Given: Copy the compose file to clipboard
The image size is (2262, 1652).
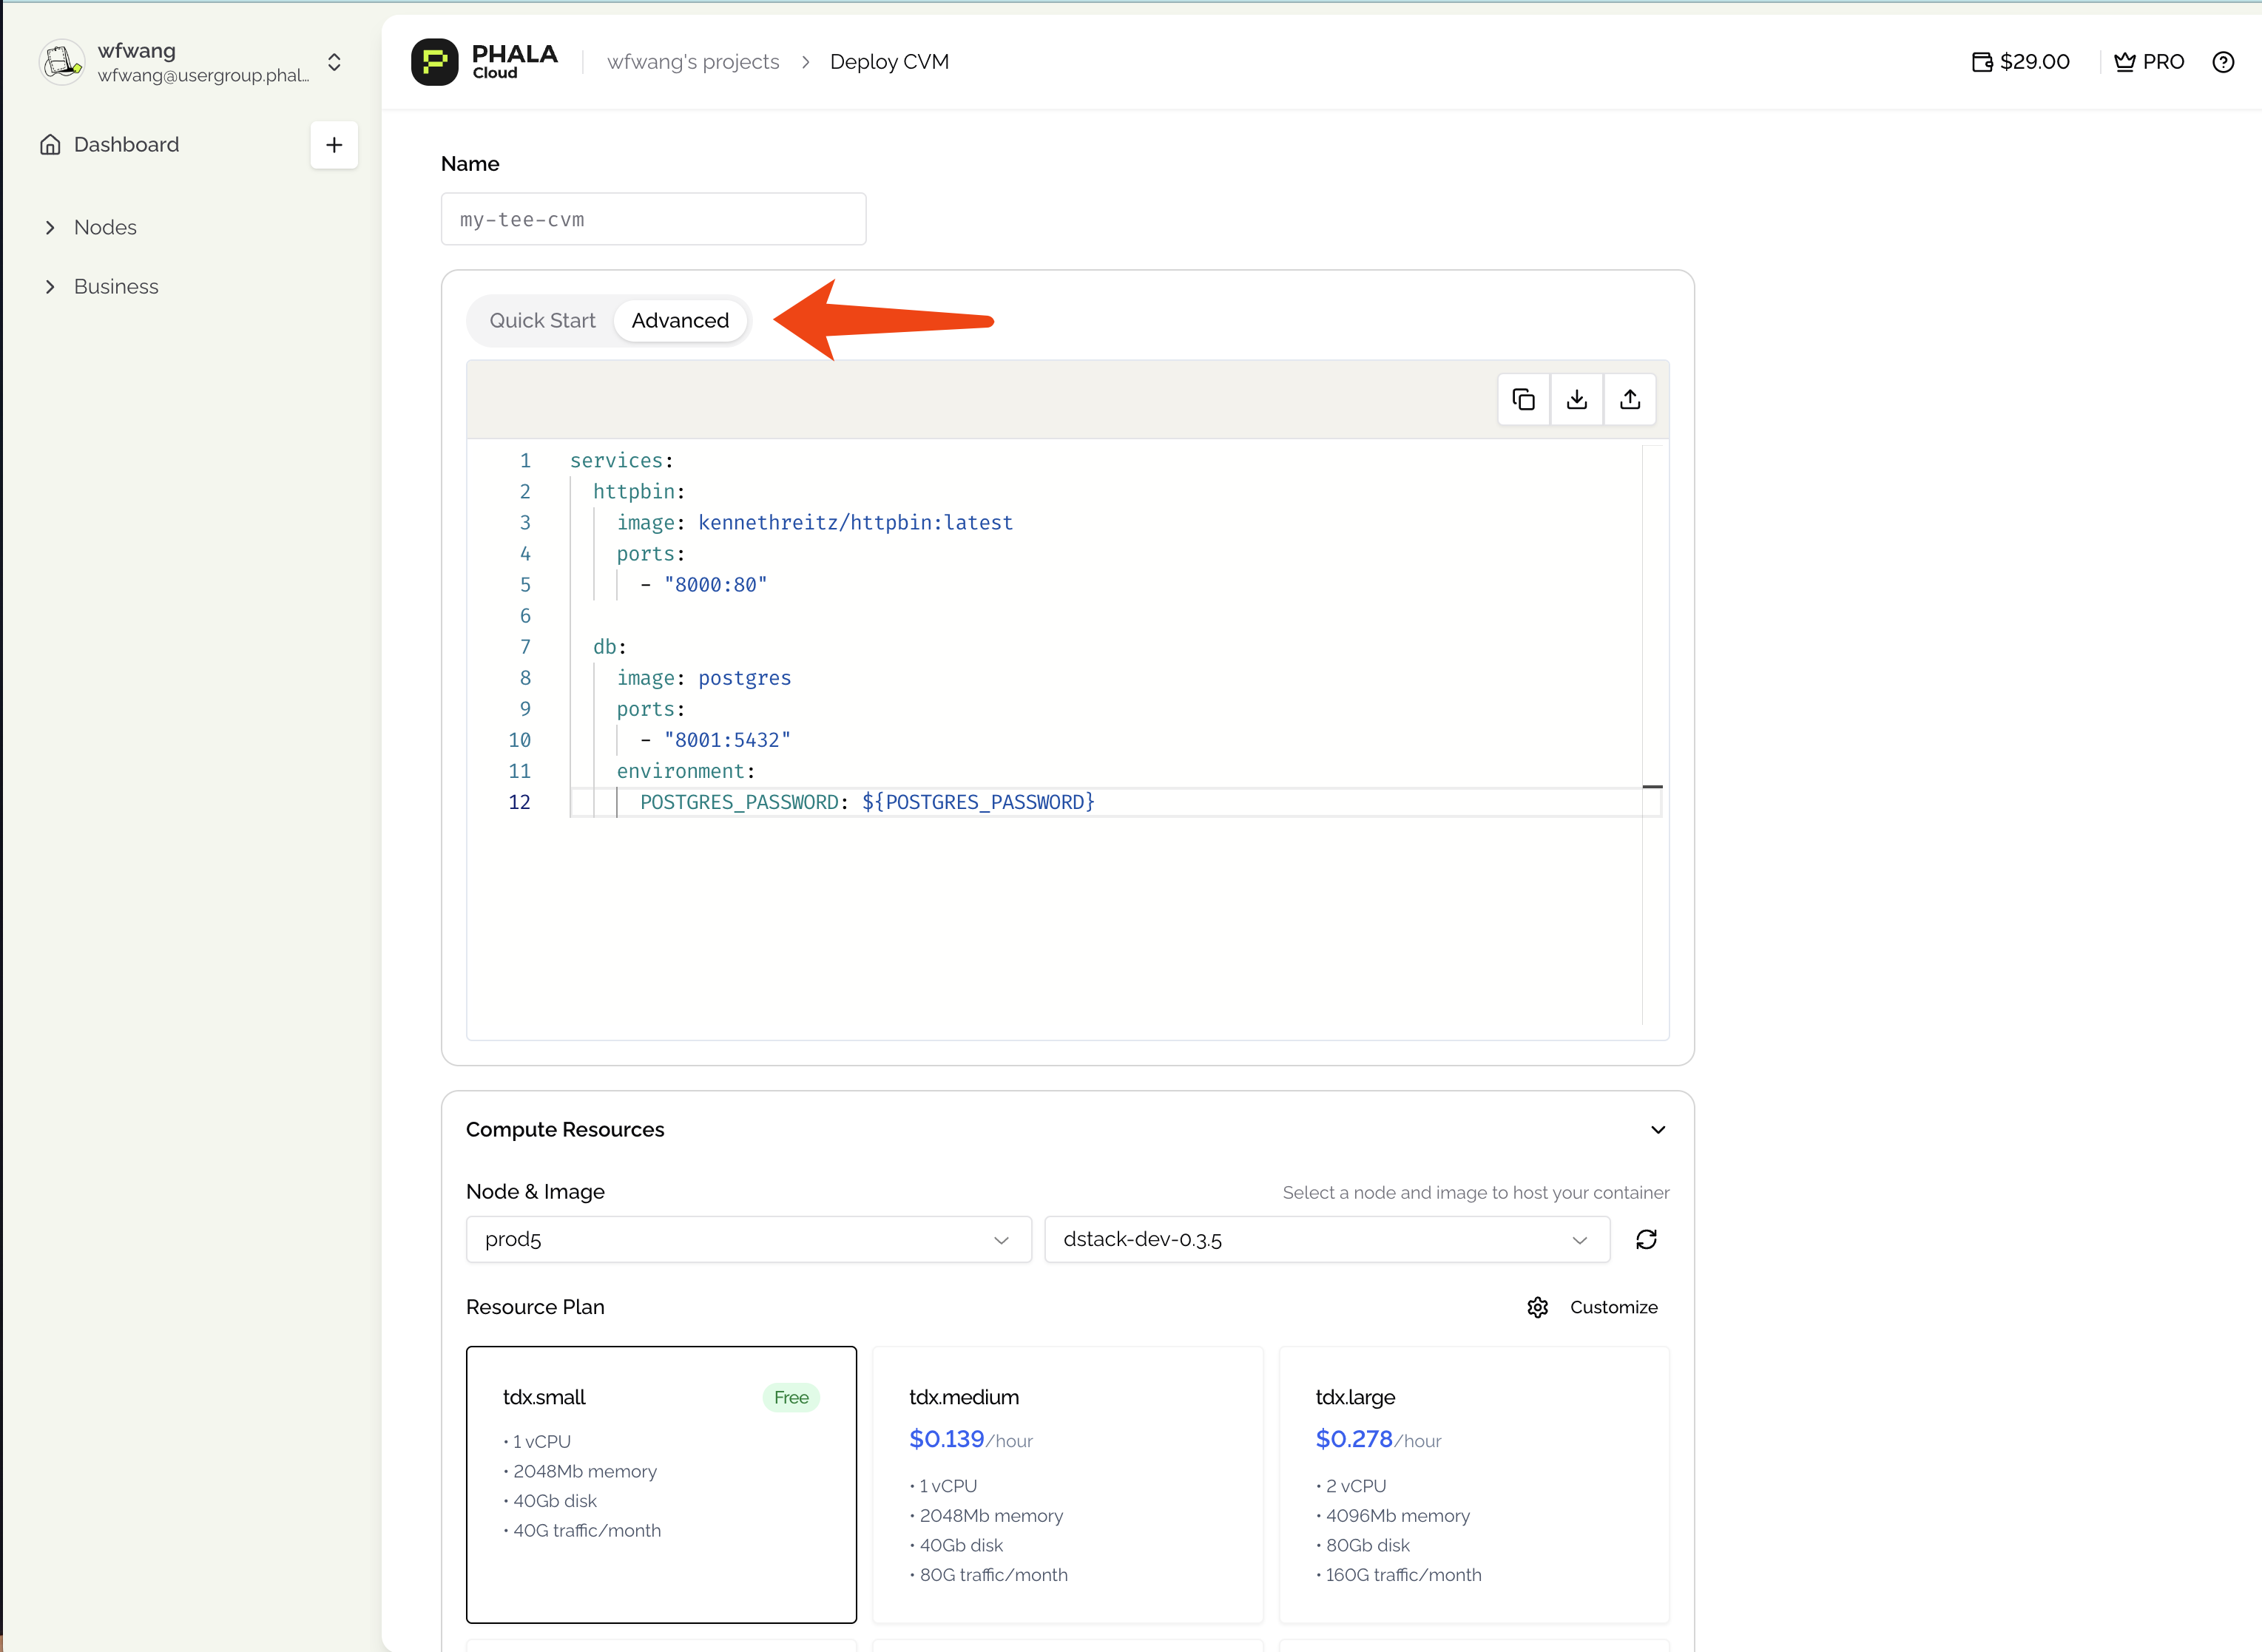Looking at the screenshot, I should [x=1523, y=399].
